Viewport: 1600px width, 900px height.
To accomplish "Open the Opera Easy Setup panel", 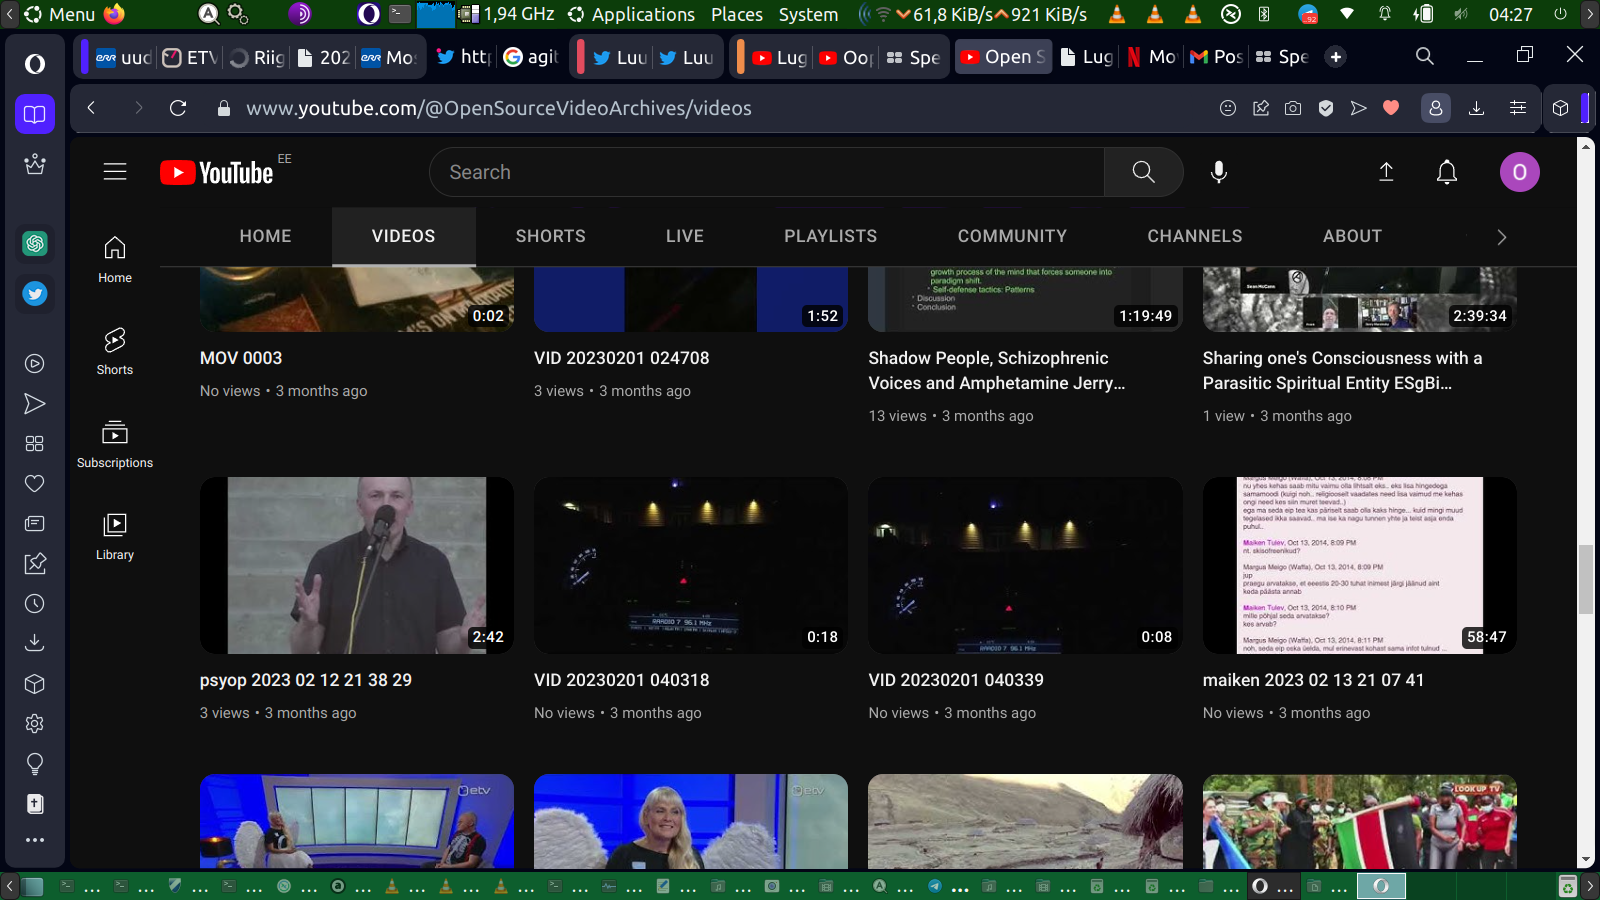I will coord(1518,108).
